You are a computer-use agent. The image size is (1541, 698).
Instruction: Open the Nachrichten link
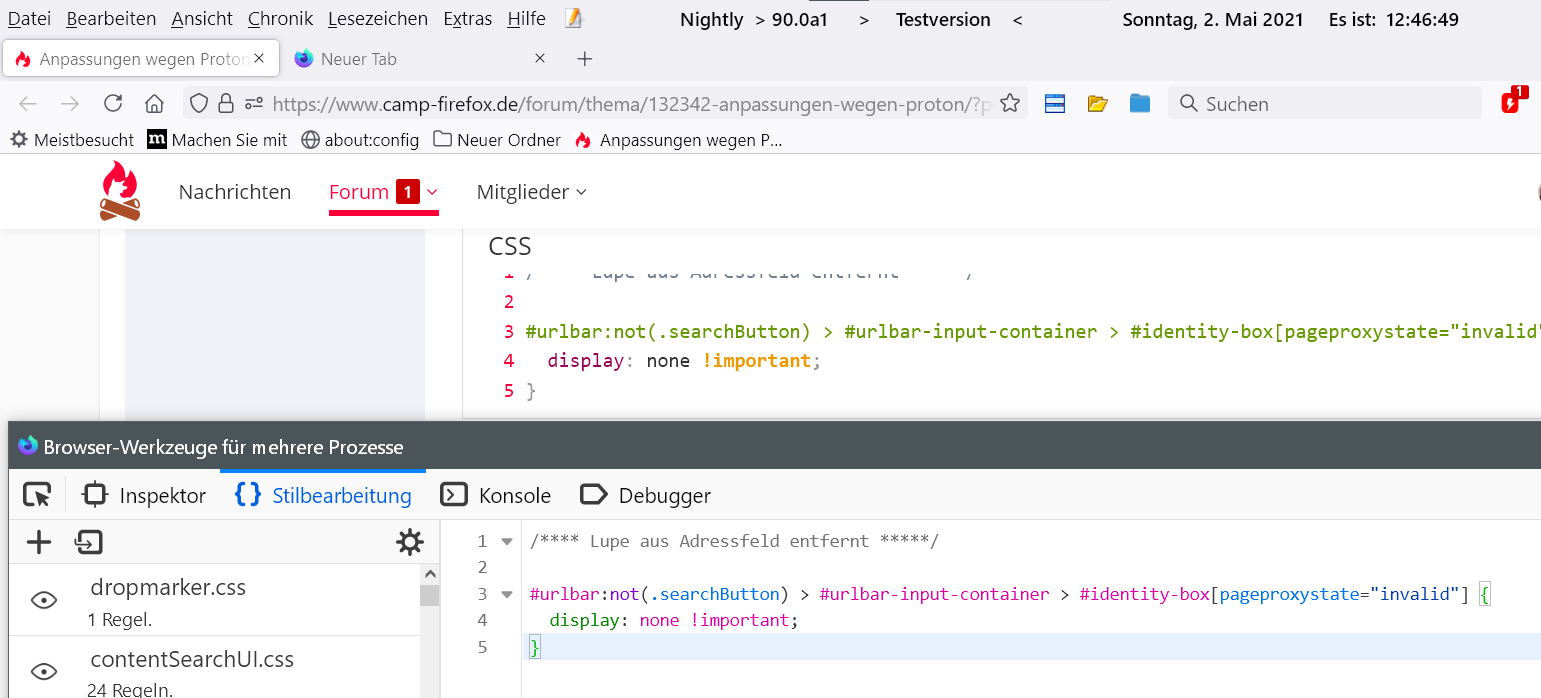[235, 192]
